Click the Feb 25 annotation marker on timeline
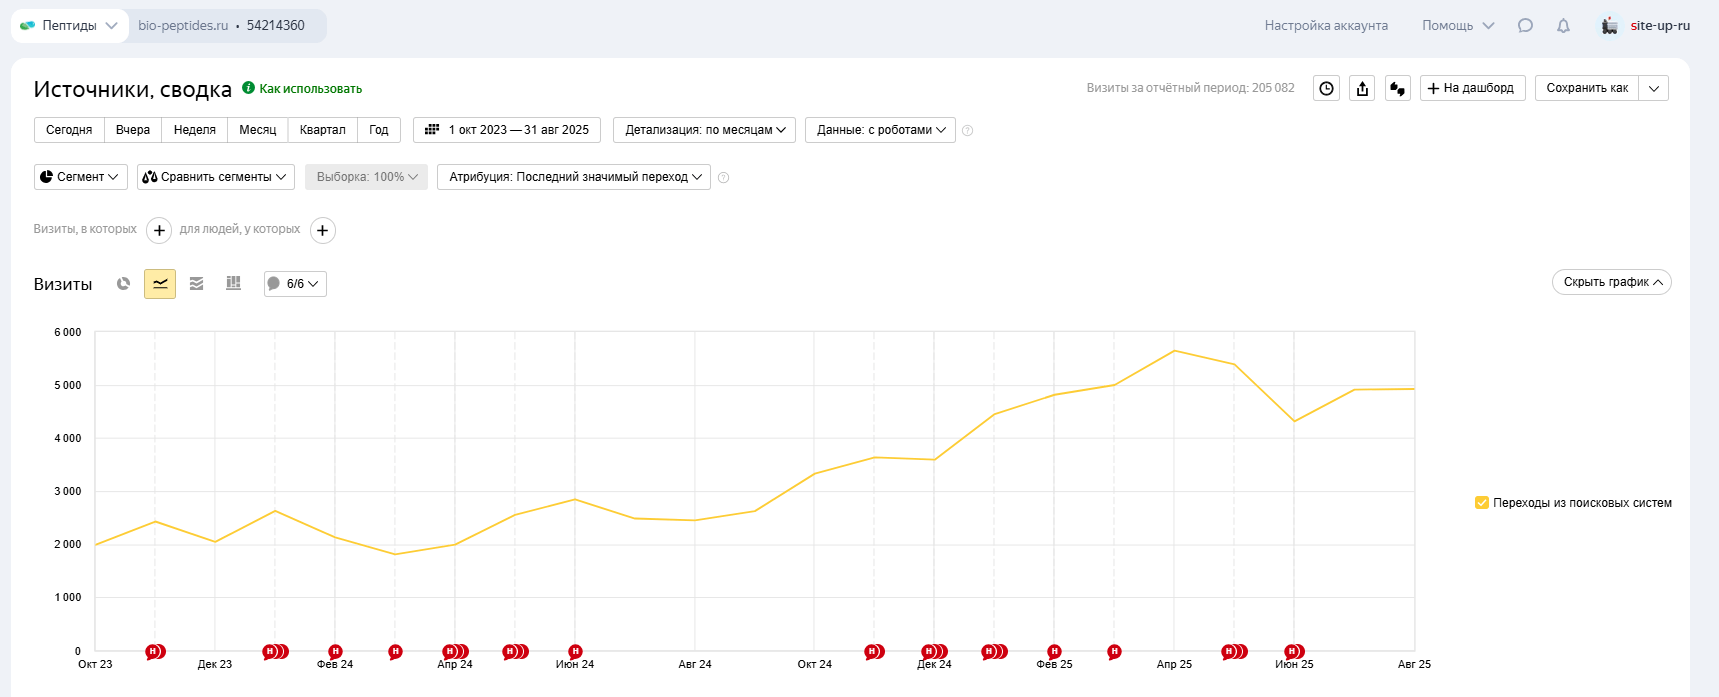The width and height of the screenshot is (1719, 697). coord(1054,652)
